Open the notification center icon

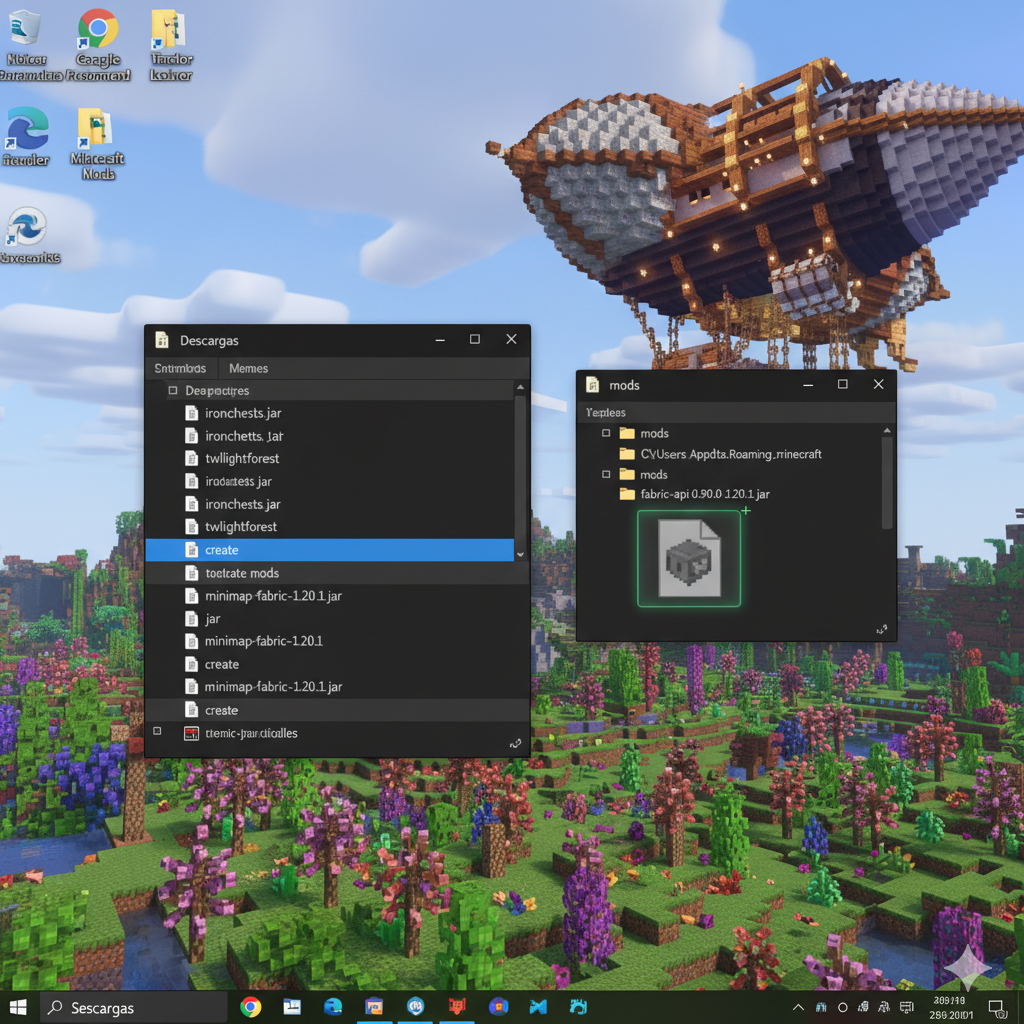coord(996,1007)
